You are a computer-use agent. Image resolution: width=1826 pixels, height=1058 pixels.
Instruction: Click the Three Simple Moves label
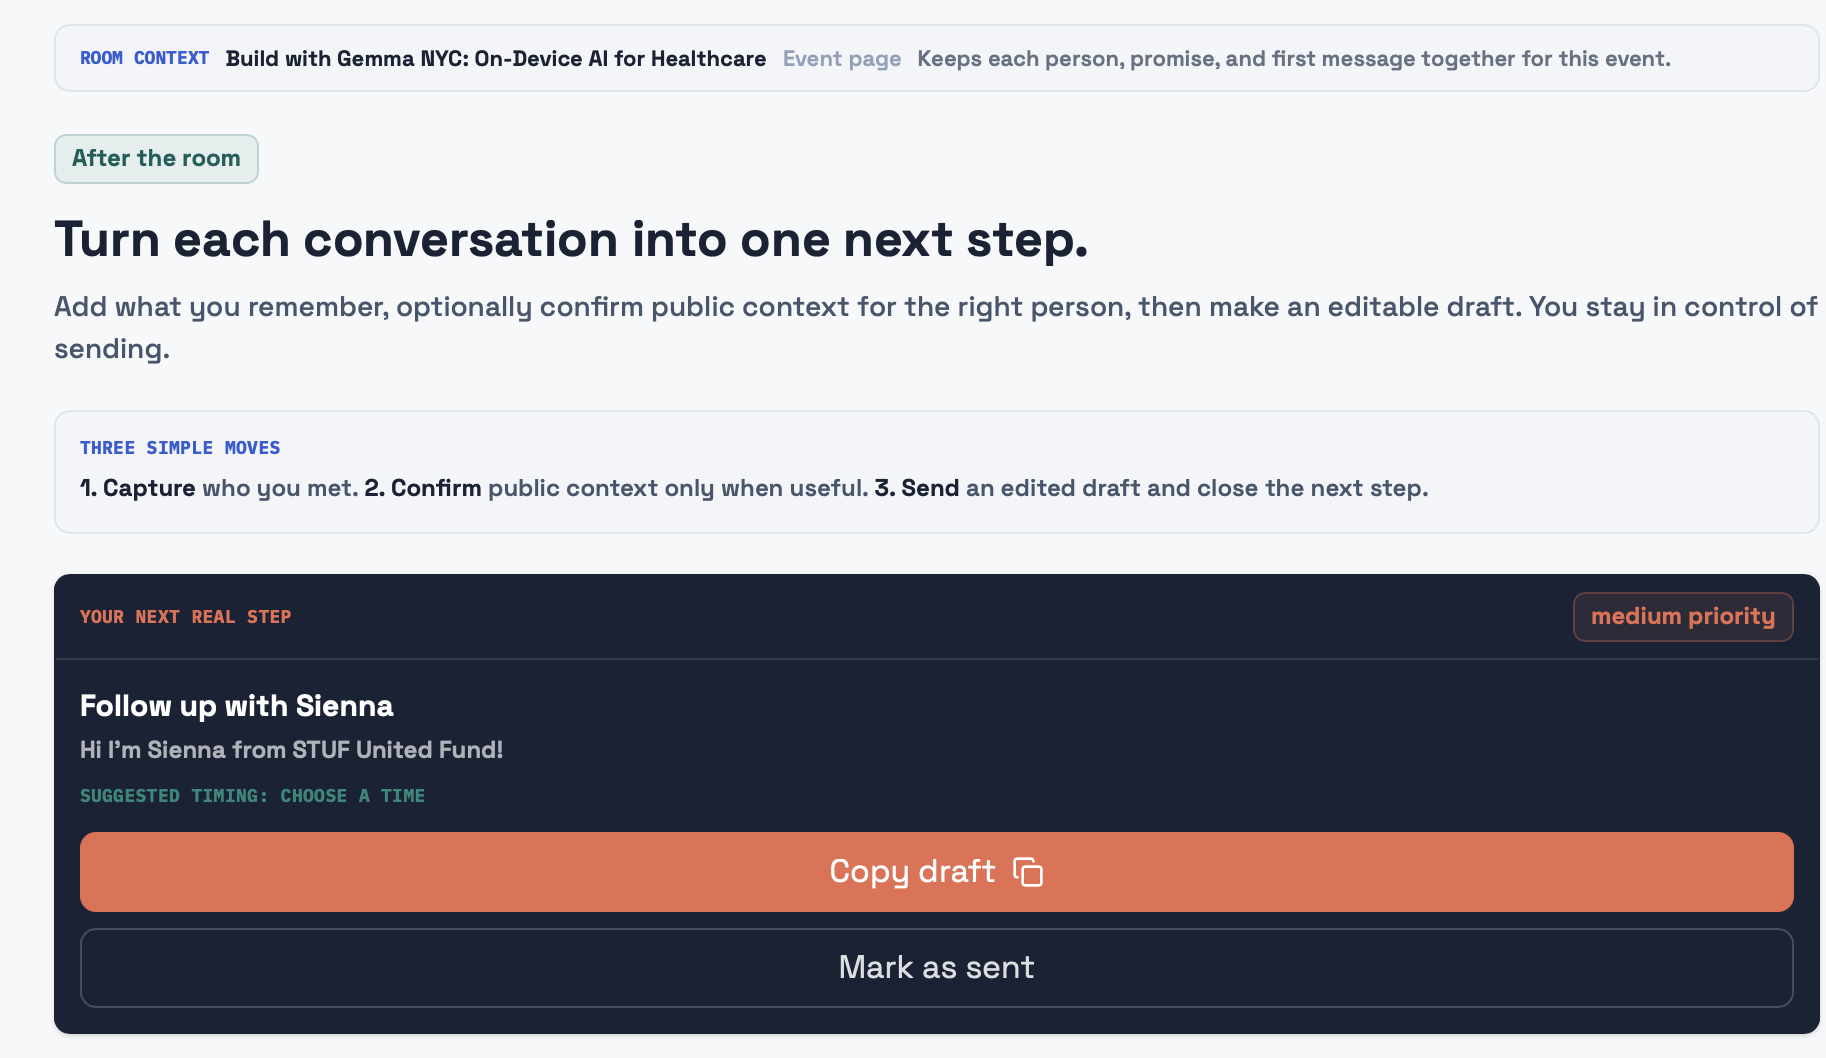pyautogui.click(x=180, y=448)
